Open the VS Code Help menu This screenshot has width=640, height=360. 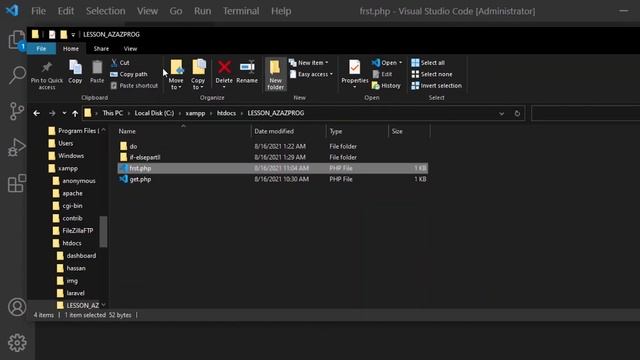coord(281,11)
